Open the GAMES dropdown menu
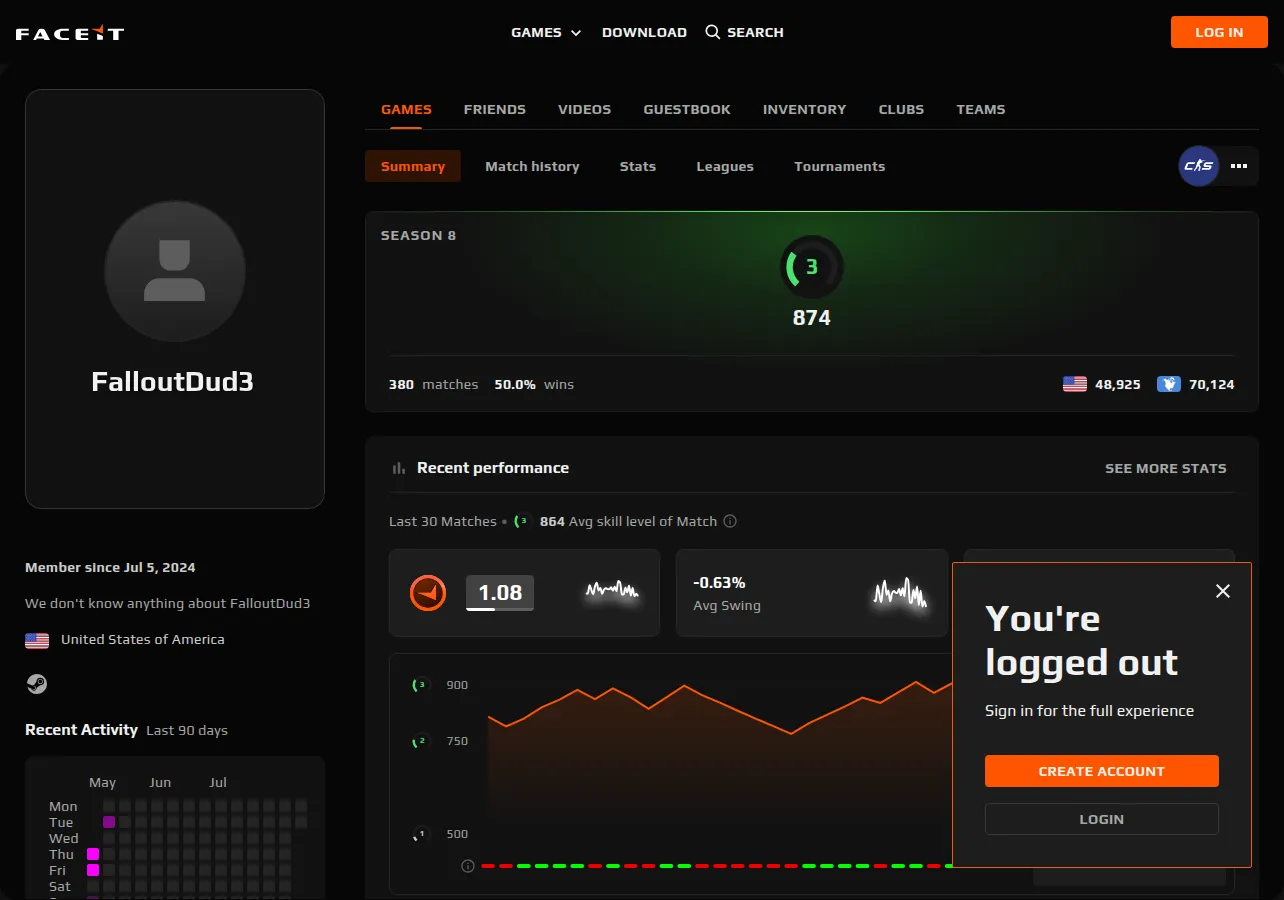The width and height of the screenshot is (1284, 900). point(546,32)
